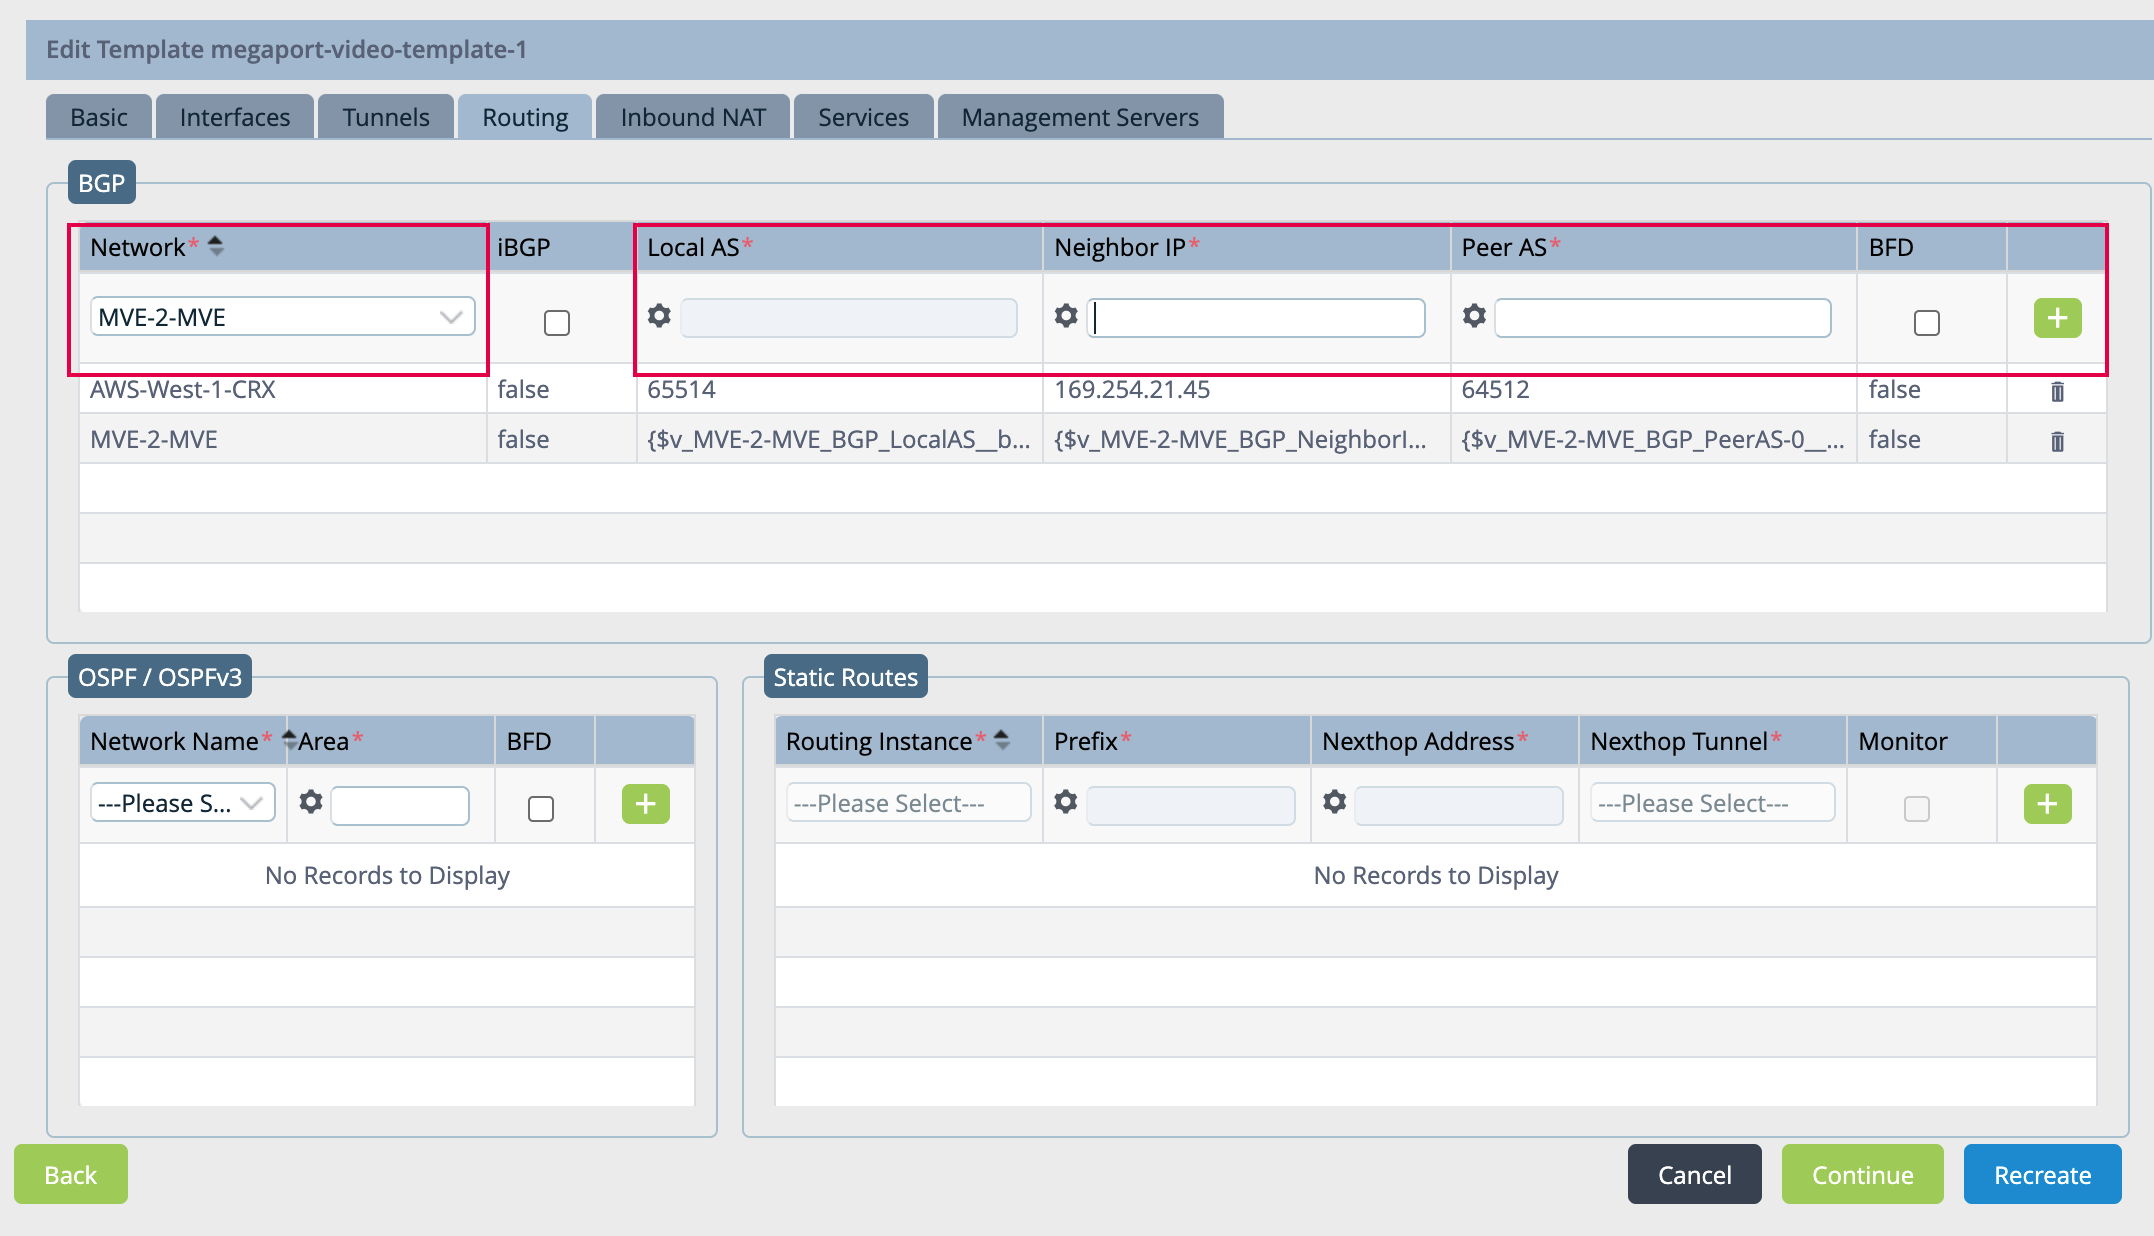Image resolution: width=2154 pixels, height=1236 pixels.
Task: Check the Monitor box for the static route
Action: point(1916,810)
